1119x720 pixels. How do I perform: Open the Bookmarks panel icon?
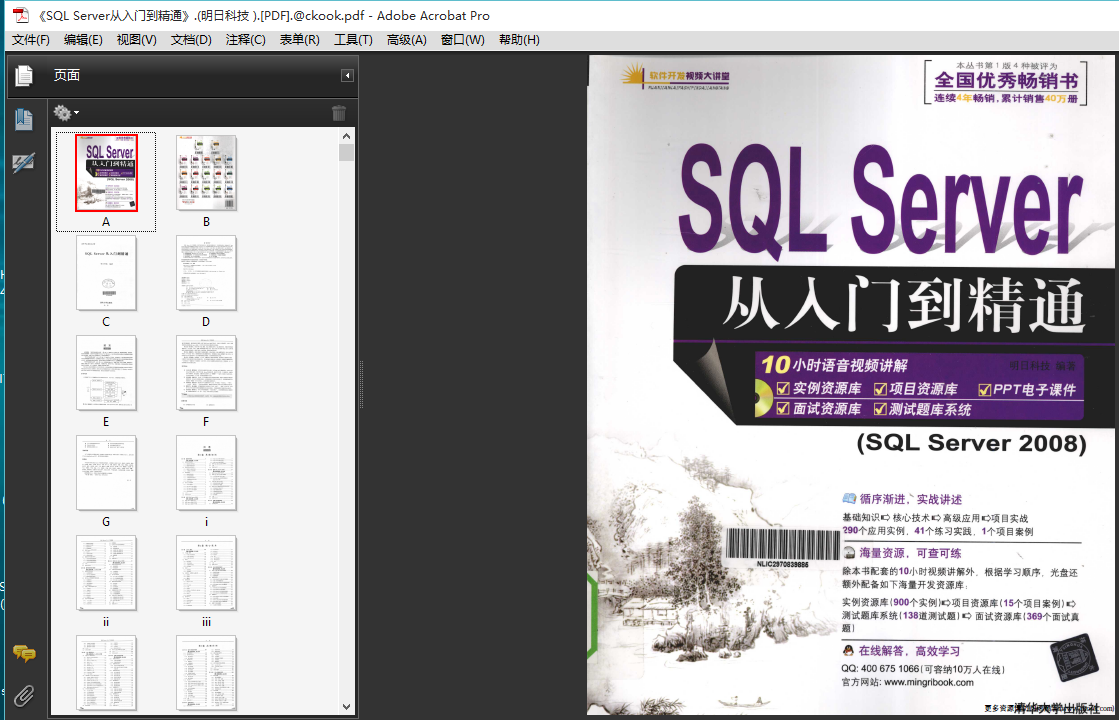tap(24, 119)
